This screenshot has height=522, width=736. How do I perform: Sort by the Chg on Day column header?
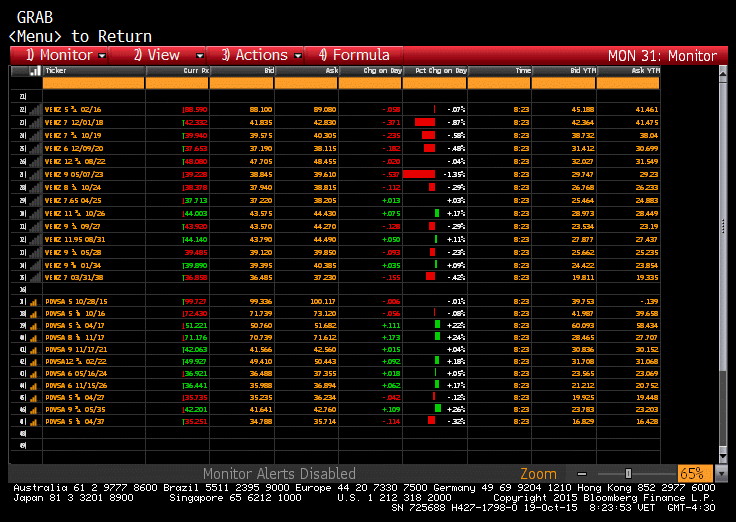(x=370, y=71)
